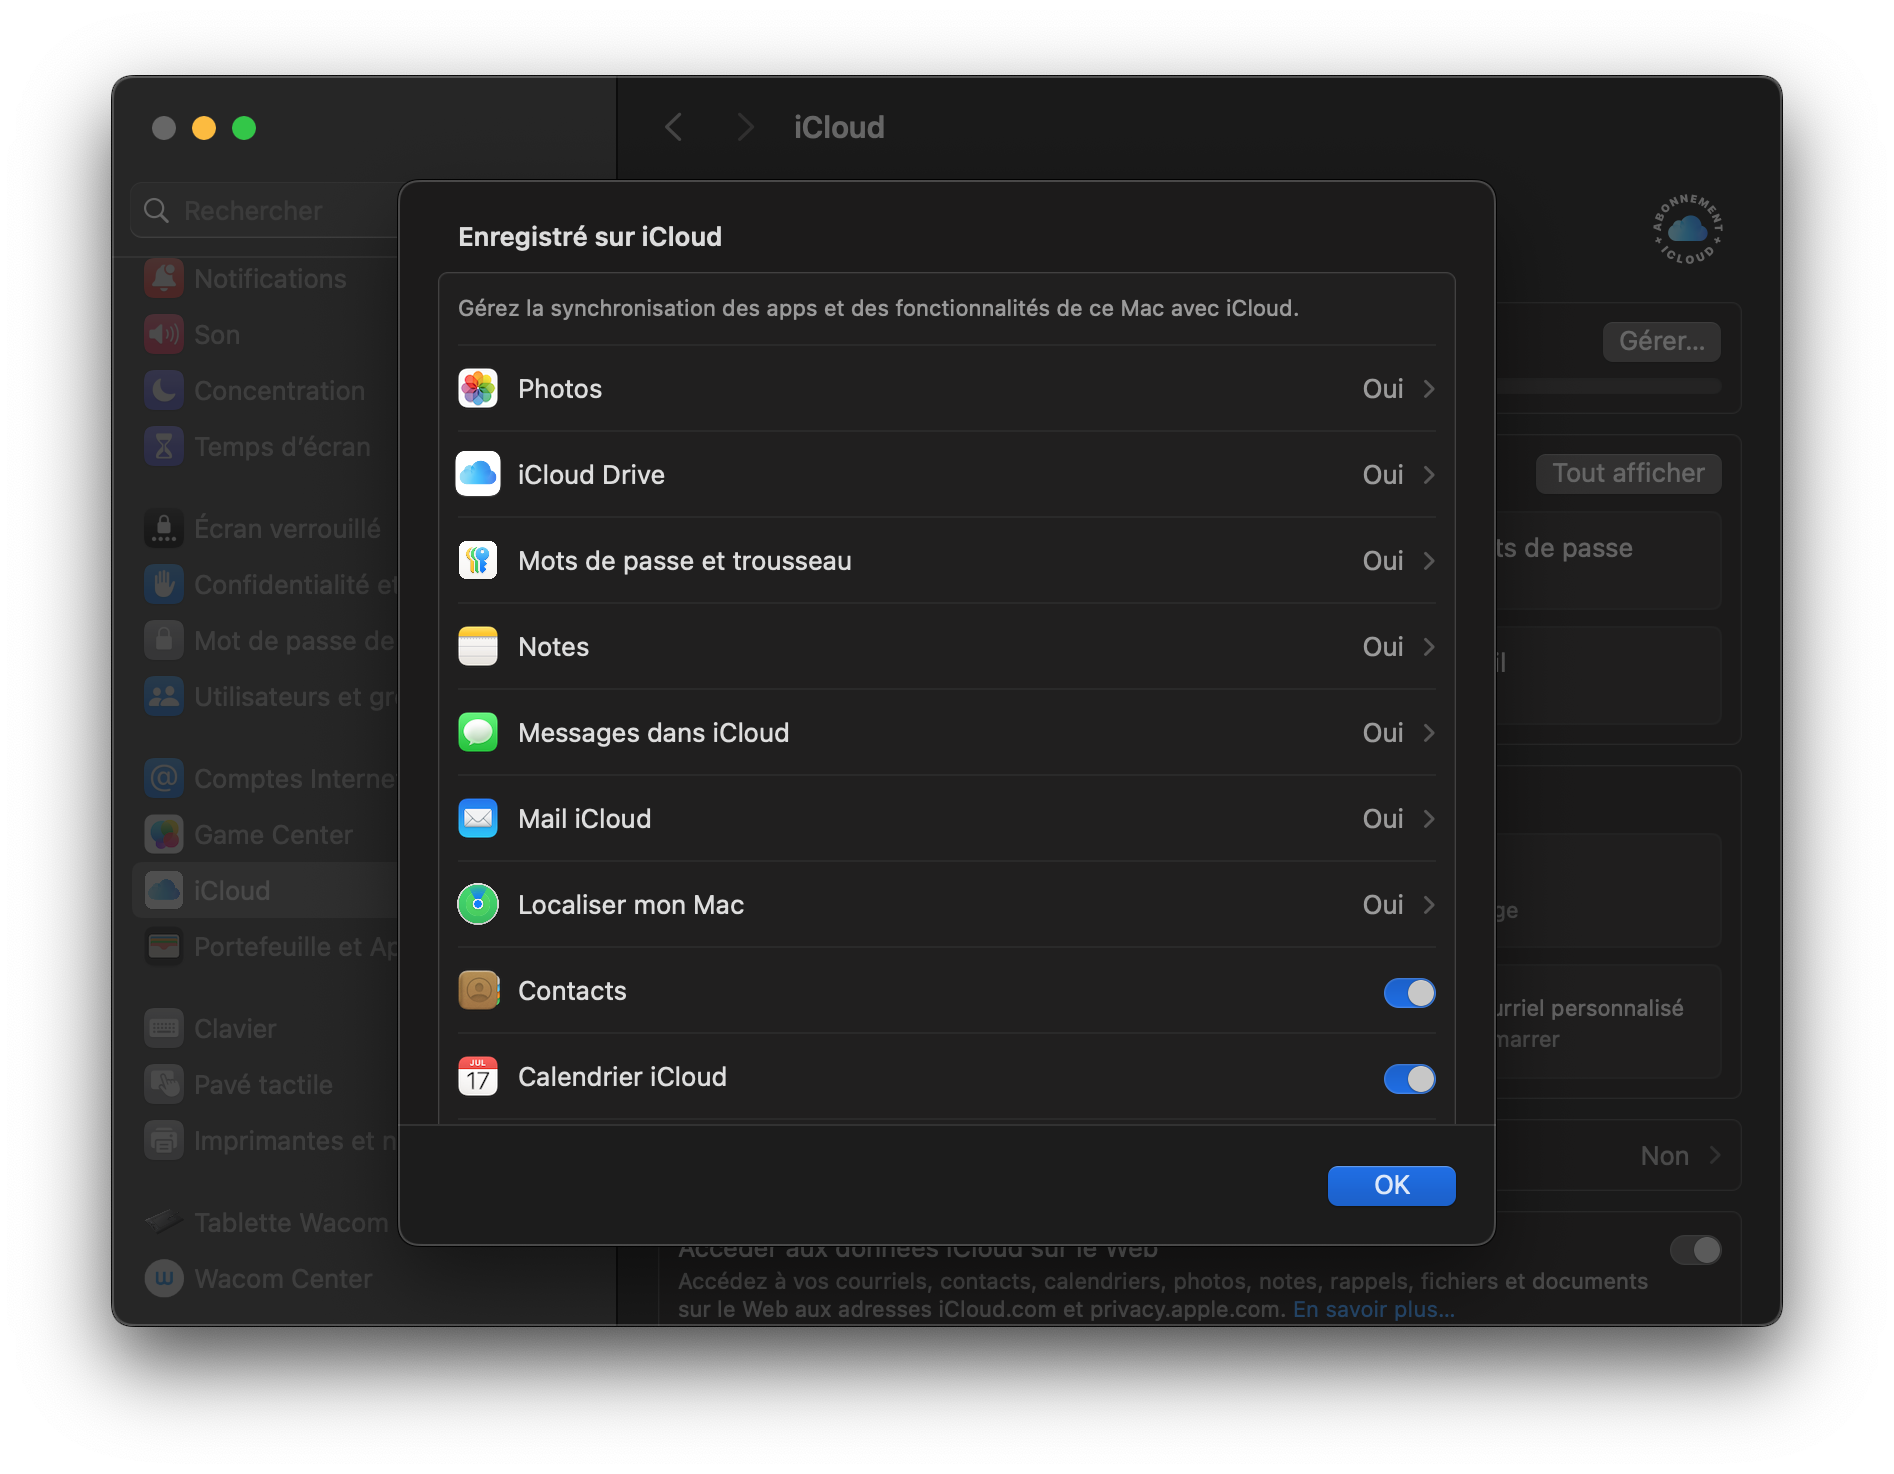This screenshot has height=1474, width=1894.
Task: Go back with the left arrow button
Action: coord(674,128)
